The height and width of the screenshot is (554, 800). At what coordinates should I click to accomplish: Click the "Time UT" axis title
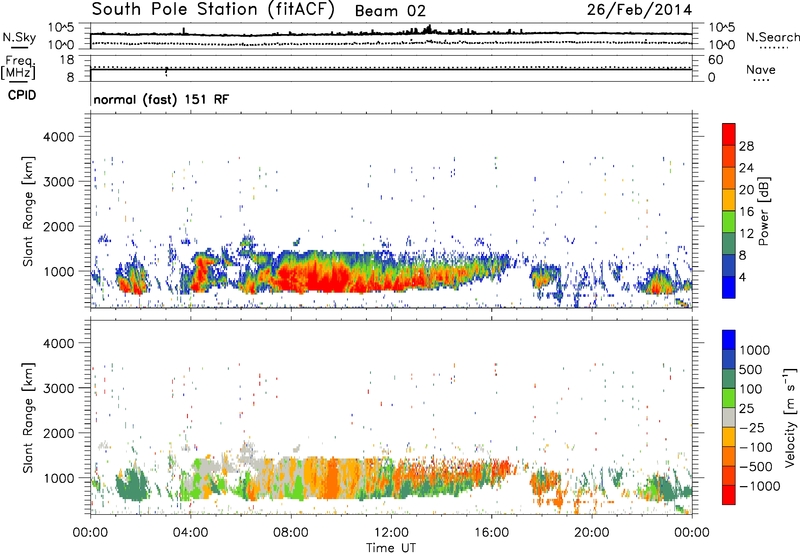click(391, 548)
